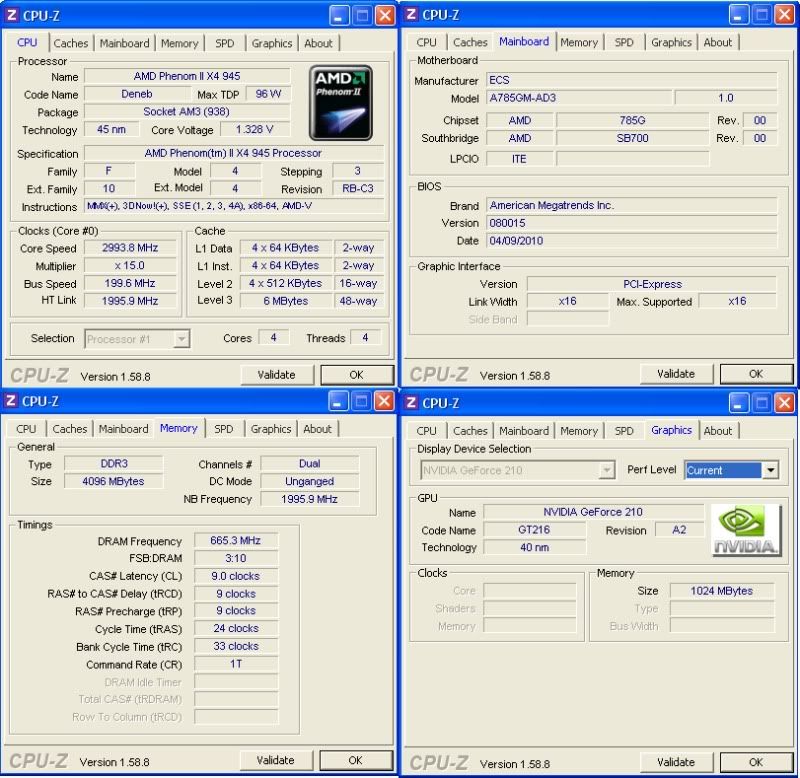Viewport: 800px width, 778px height.
Task: Minimize the Mainboard tab window
Action: pyautogui.click(x=738, y=14)
